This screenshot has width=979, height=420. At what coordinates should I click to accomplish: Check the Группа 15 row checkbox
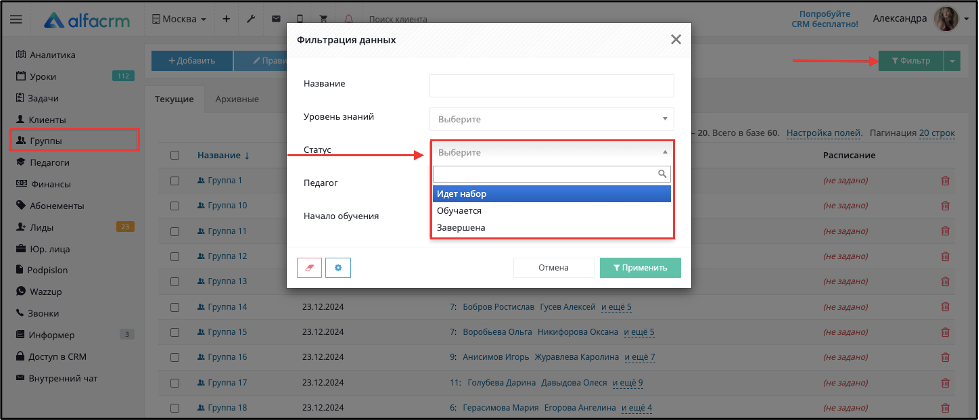tap(175, 331)
